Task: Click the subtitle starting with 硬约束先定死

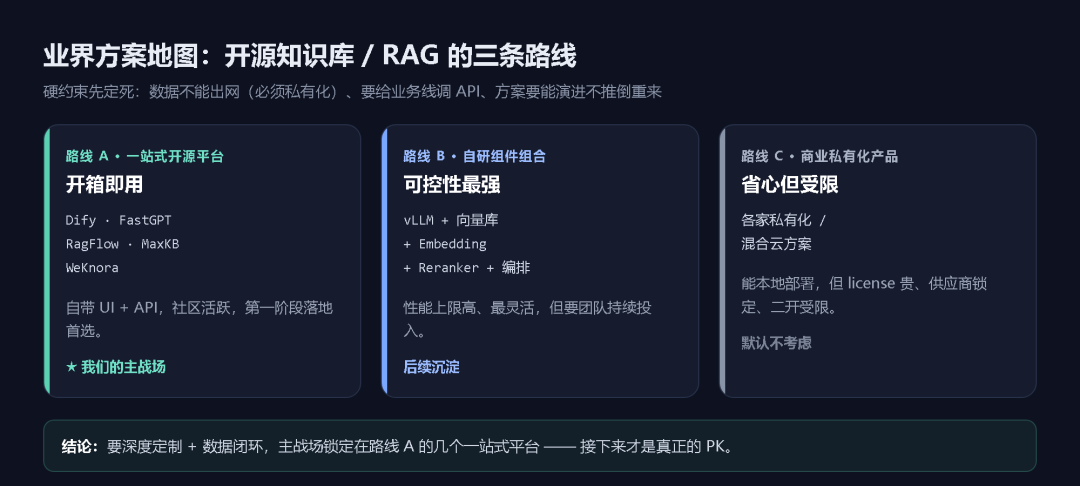Action: [352, 92]
